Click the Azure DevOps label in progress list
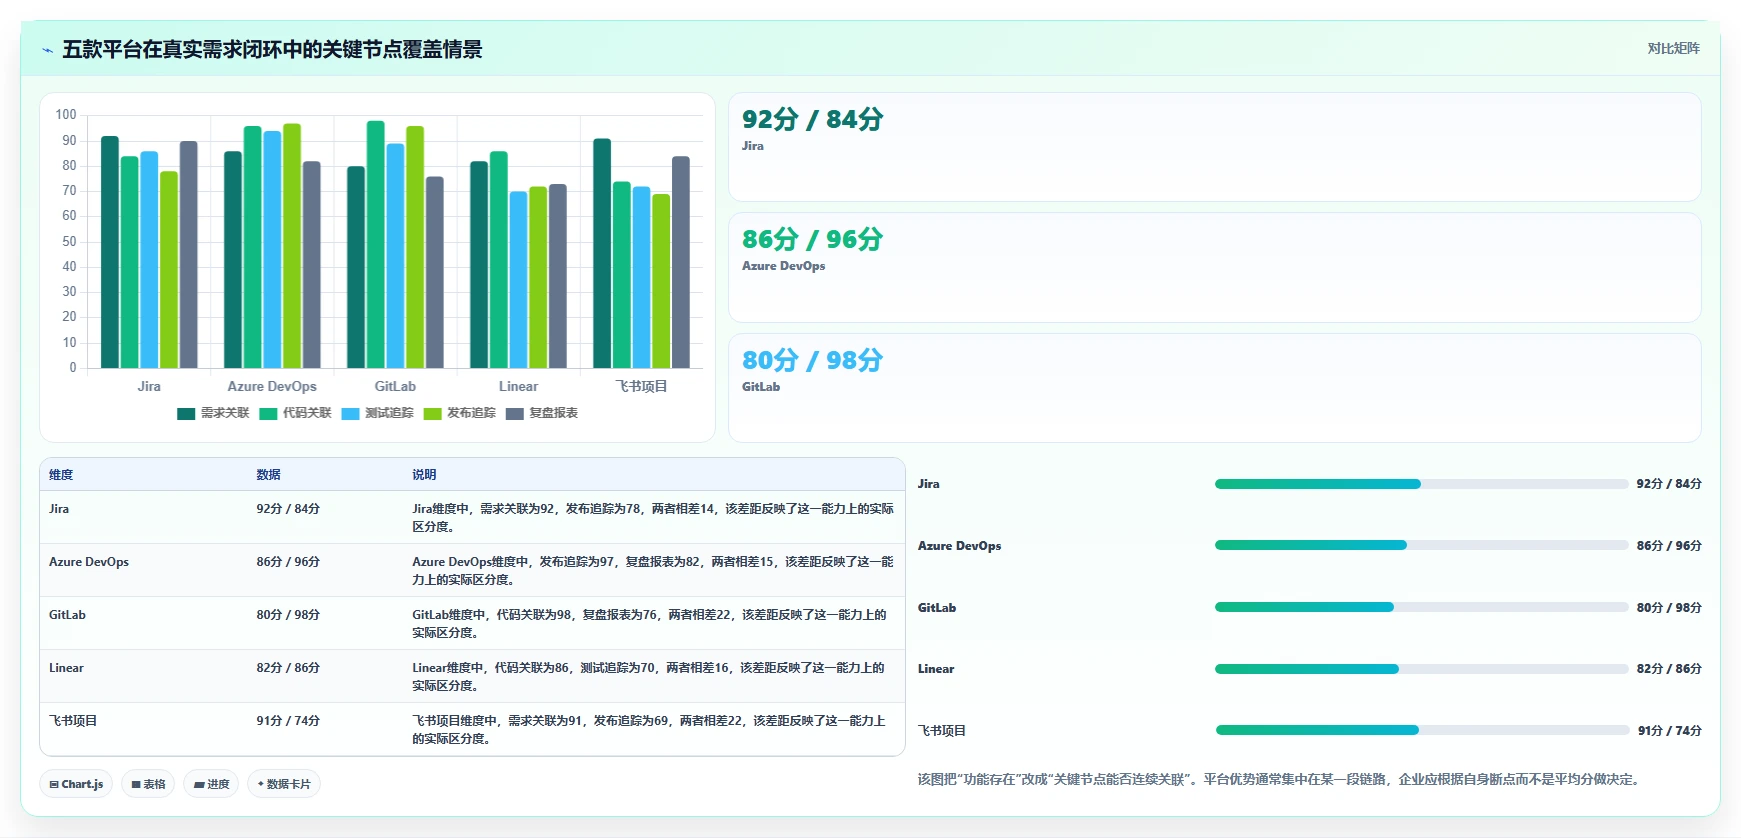This screenshot has height=838, width=1741. [959, 546]
